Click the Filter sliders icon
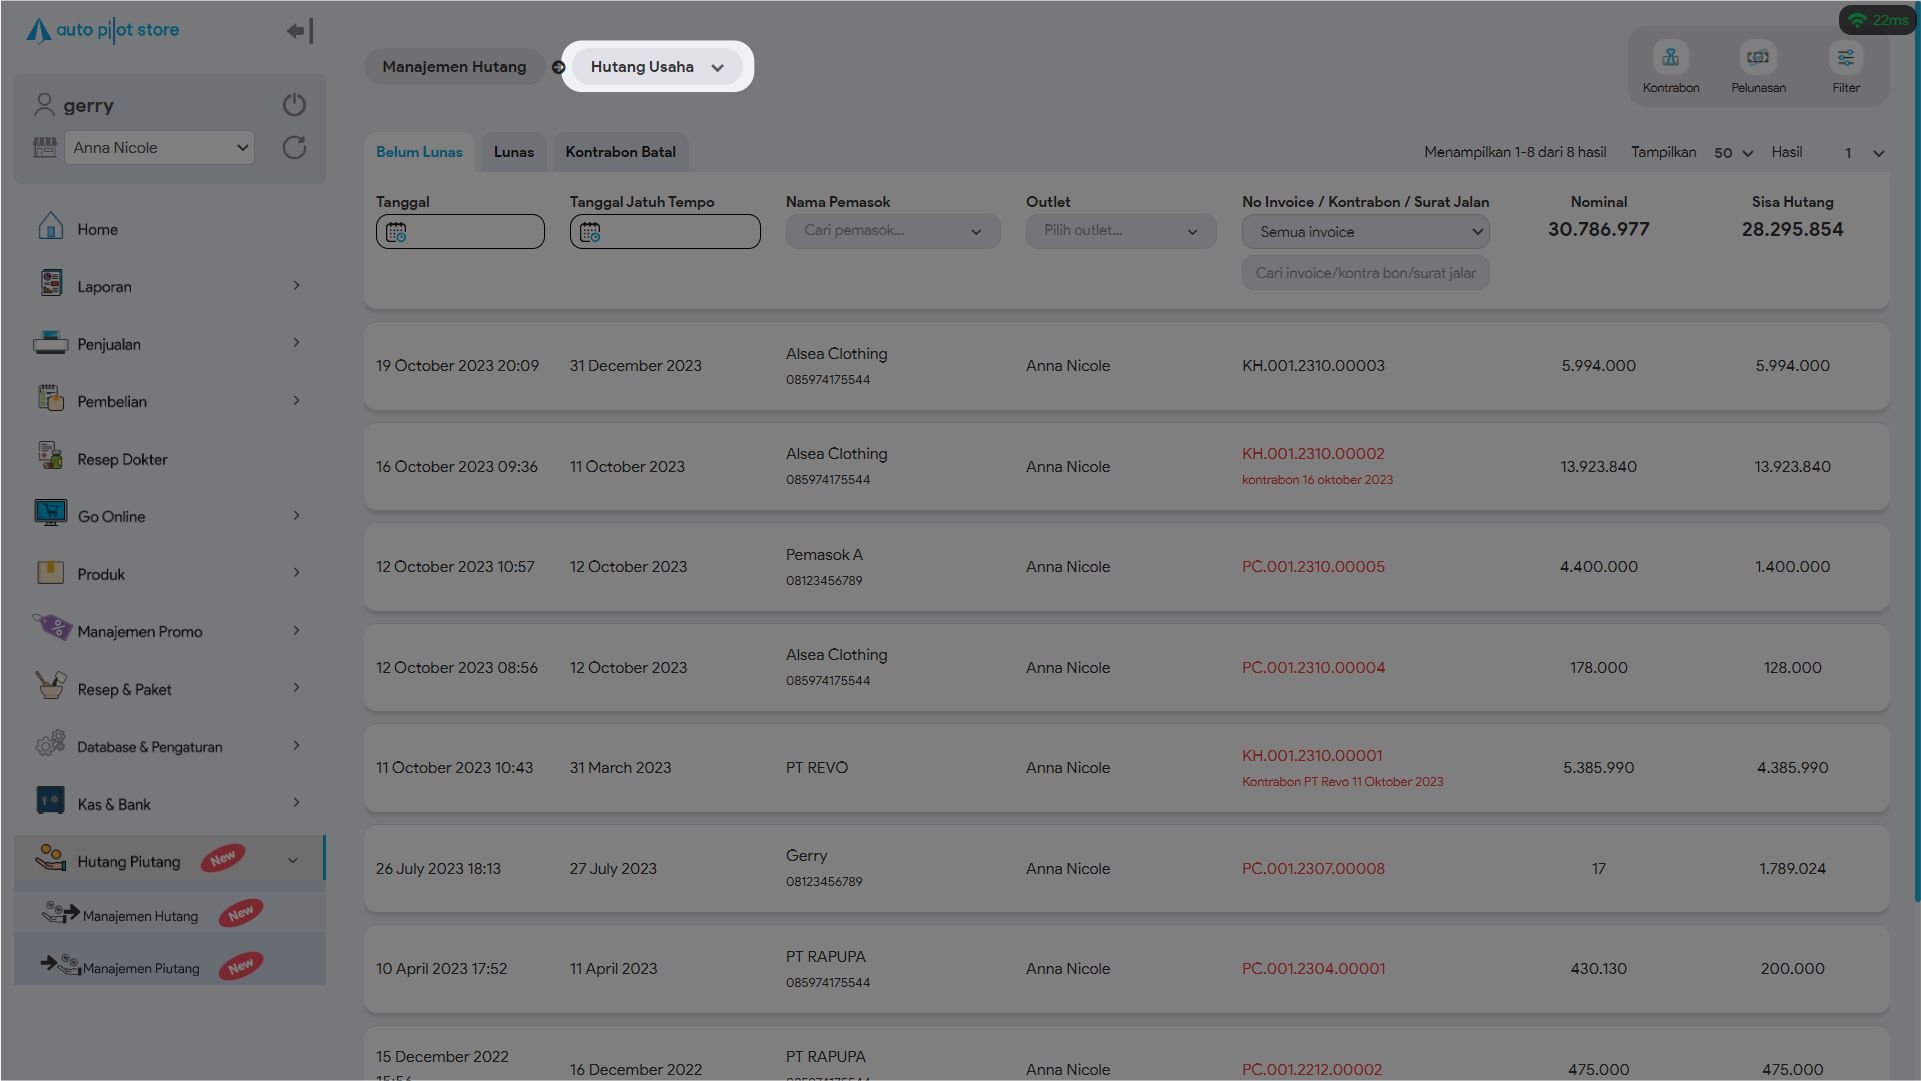 pyautogui.click(x=1845, y=58)
